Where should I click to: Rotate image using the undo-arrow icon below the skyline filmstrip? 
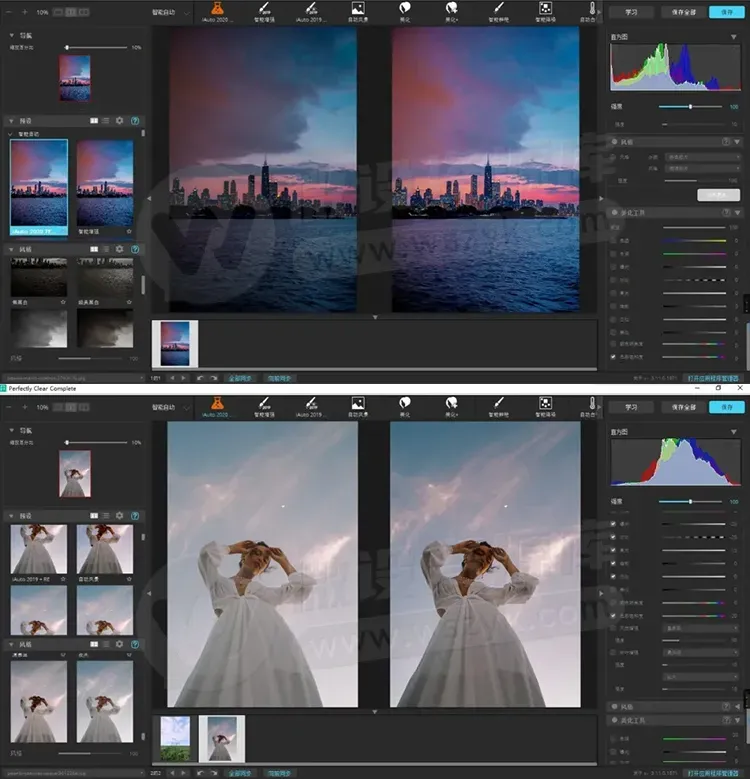pyautogui.click(x=200, y=378)
